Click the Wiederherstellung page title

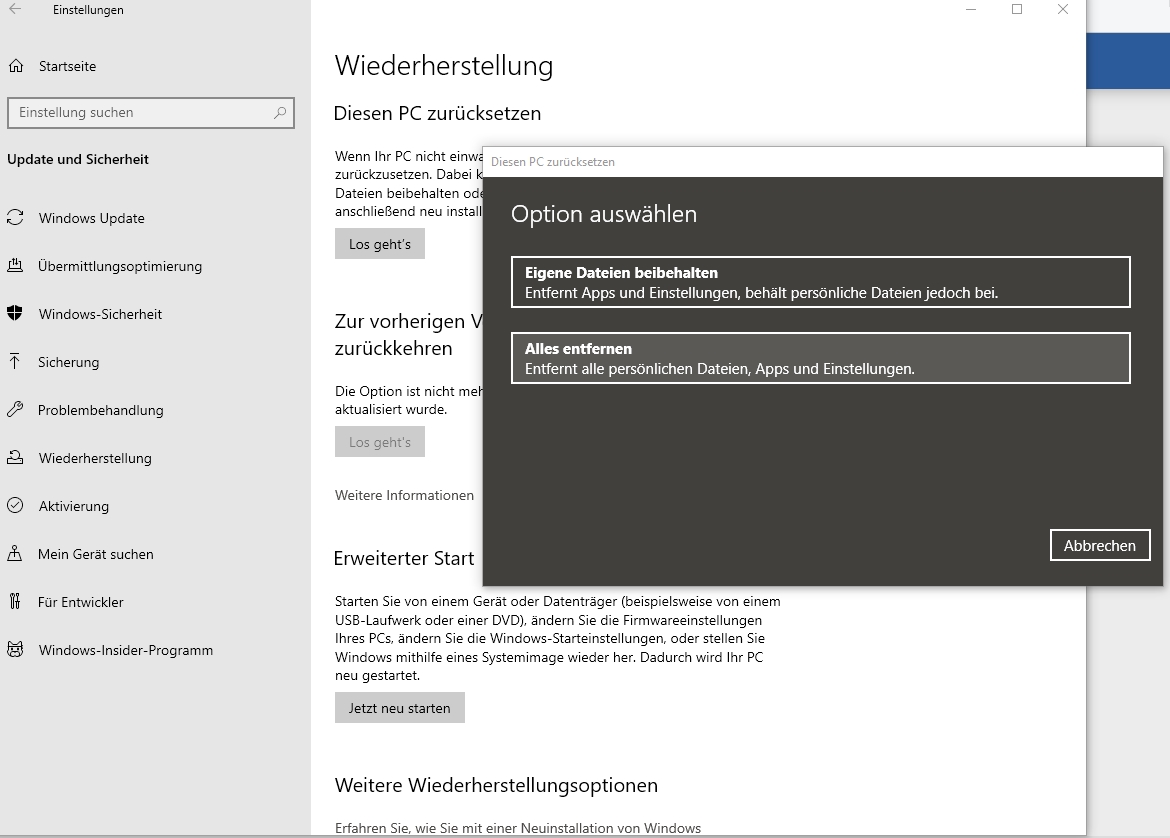coord(444,66)
